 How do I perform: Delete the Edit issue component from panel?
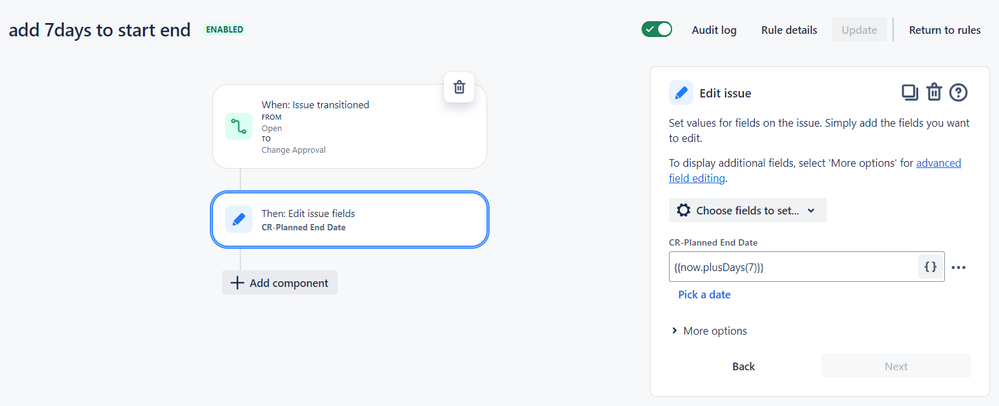934,93
